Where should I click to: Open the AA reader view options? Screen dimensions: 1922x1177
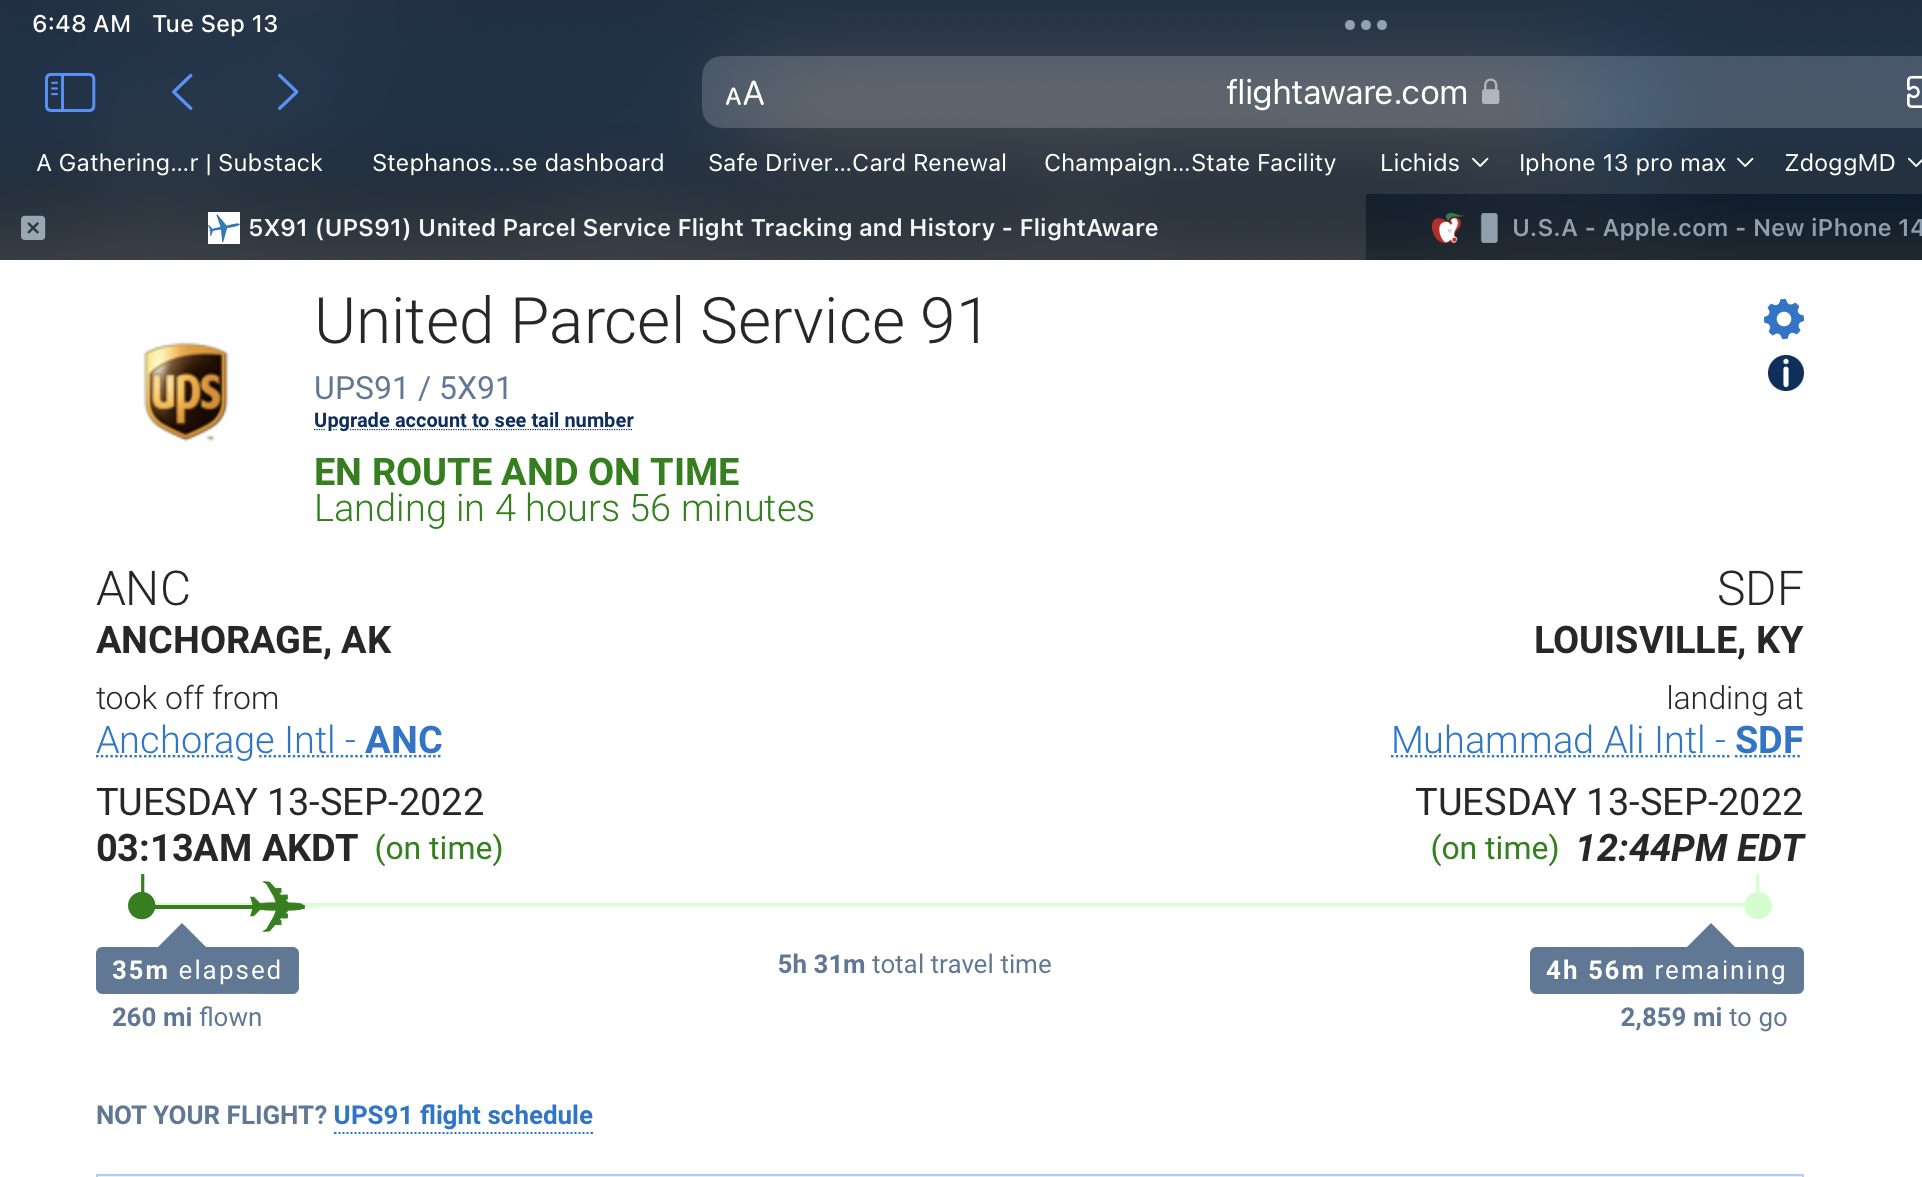pos(744,94)
